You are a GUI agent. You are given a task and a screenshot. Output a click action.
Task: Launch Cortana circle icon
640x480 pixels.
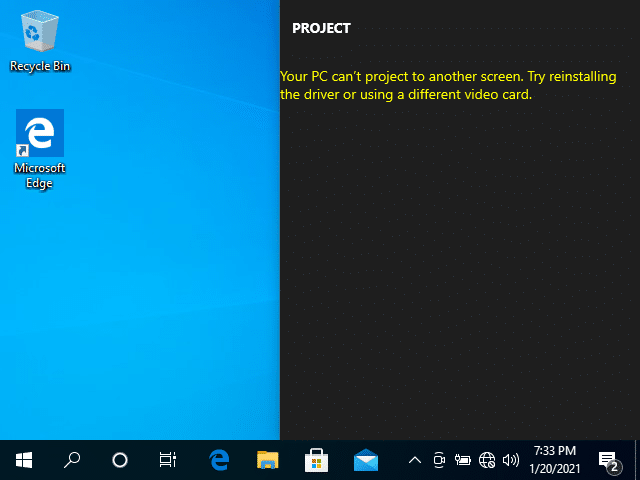(x=120, y=460)
